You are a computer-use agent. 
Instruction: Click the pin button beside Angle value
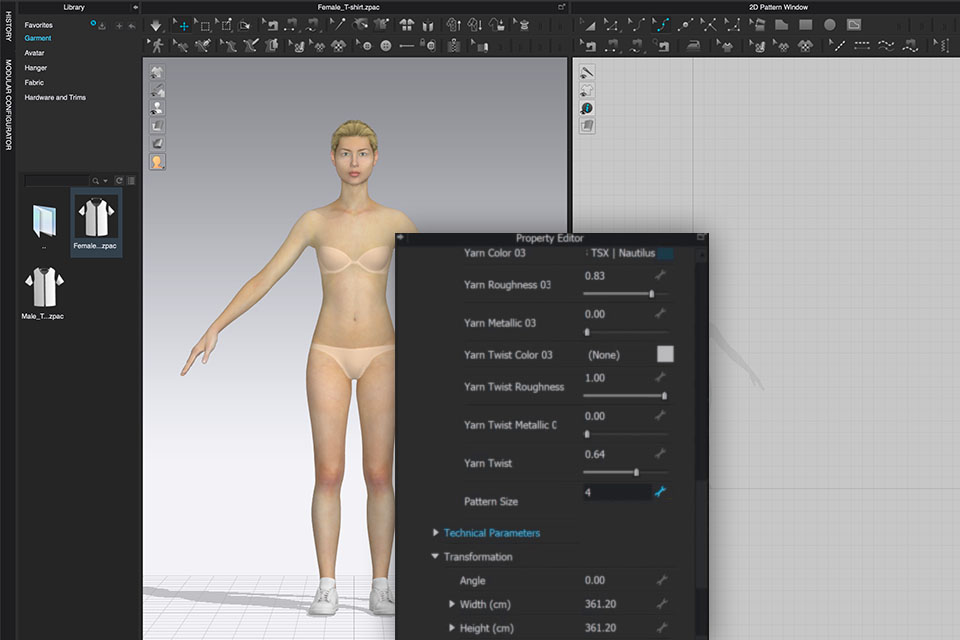[661, 580]
